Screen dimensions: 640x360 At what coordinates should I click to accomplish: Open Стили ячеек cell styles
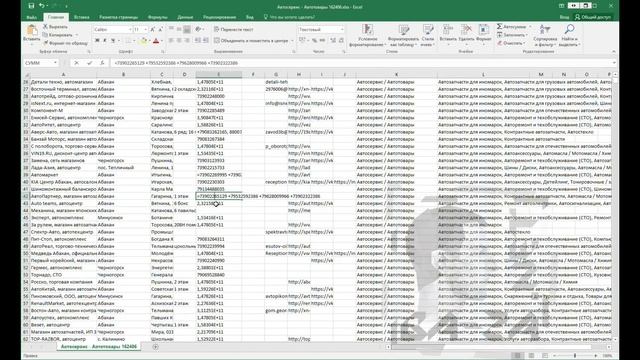[428, 36]
